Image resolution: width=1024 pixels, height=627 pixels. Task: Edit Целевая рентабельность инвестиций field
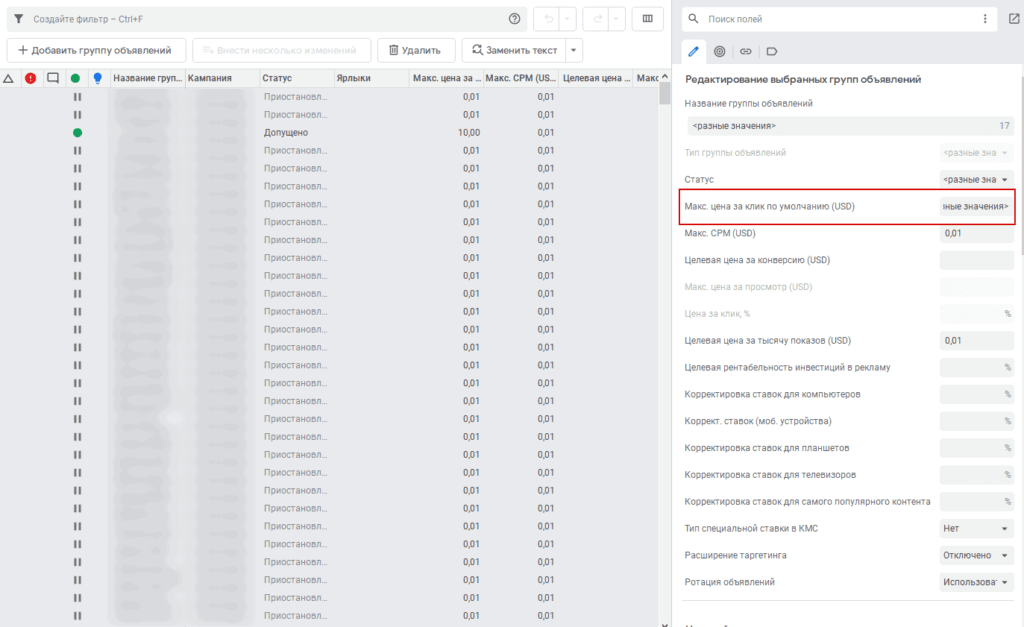[x=976, y=367]
